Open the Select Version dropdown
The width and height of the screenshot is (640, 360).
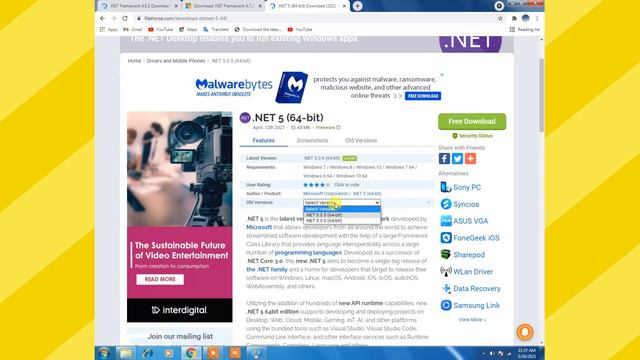coord(342,202)
